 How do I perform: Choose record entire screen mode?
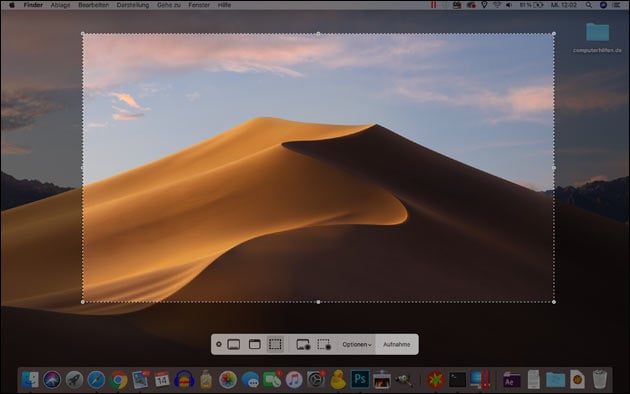303,345
